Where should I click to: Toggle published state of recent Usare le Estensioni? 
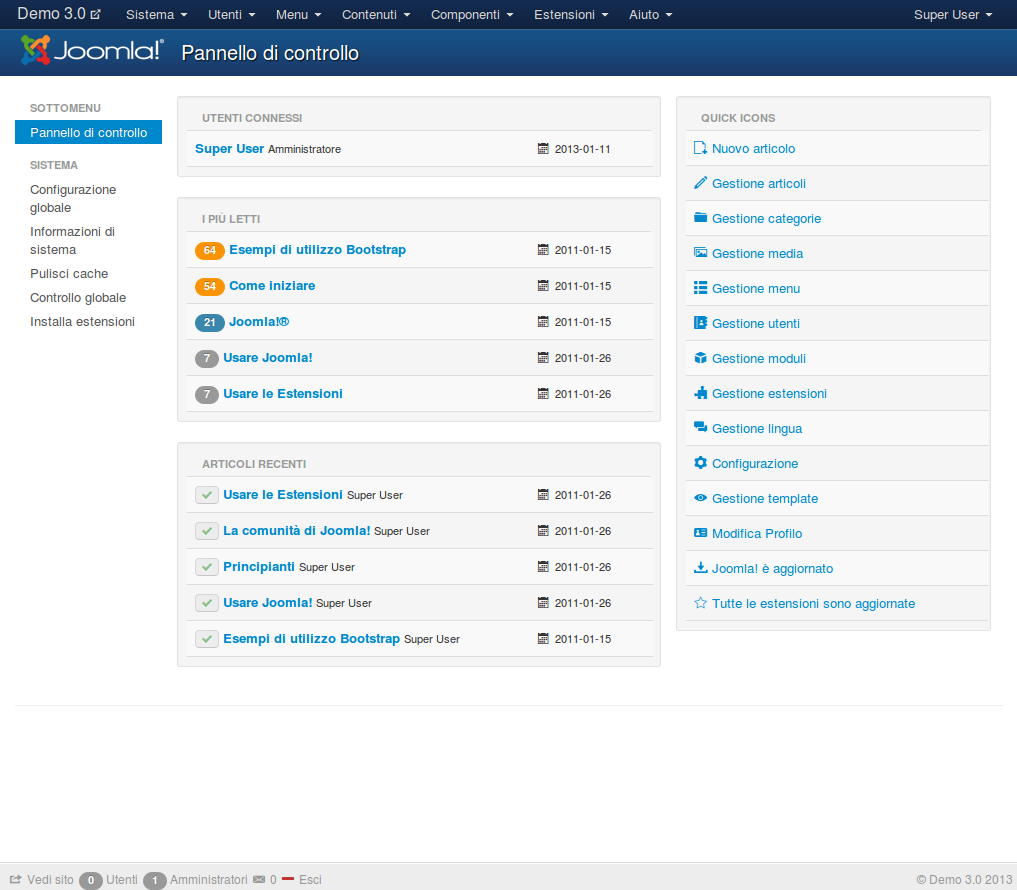pyautogui.click(x=207, y=495)
